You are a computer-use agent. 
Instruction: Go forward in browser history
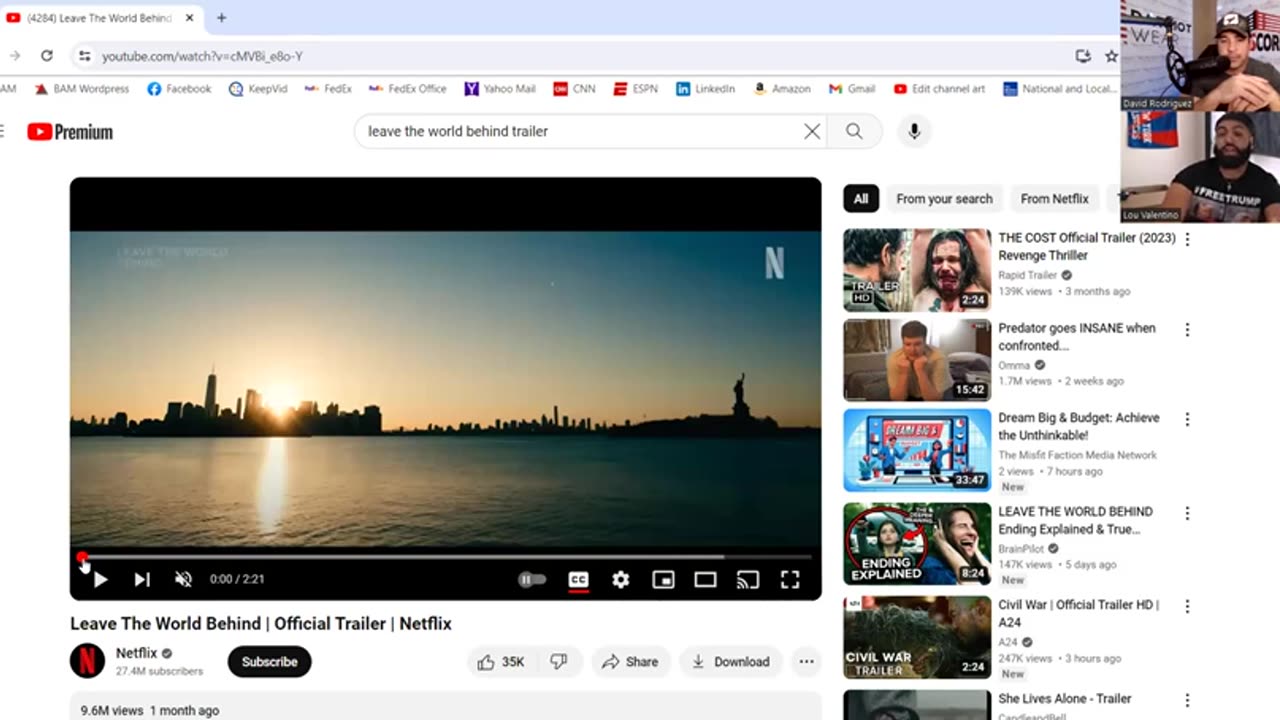[x=14, y=56]
